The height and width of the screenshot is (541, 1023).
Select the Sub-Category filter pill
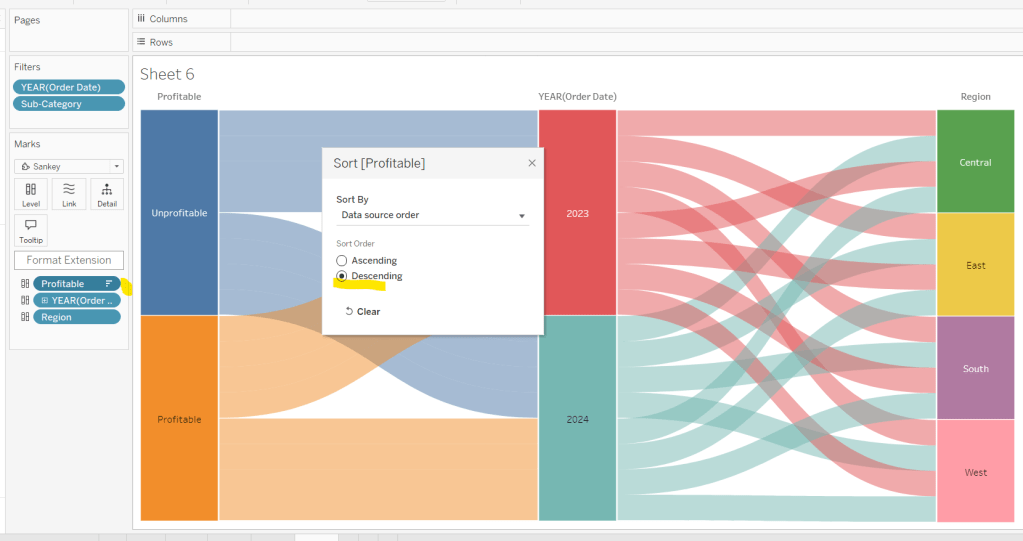point(69,104)
